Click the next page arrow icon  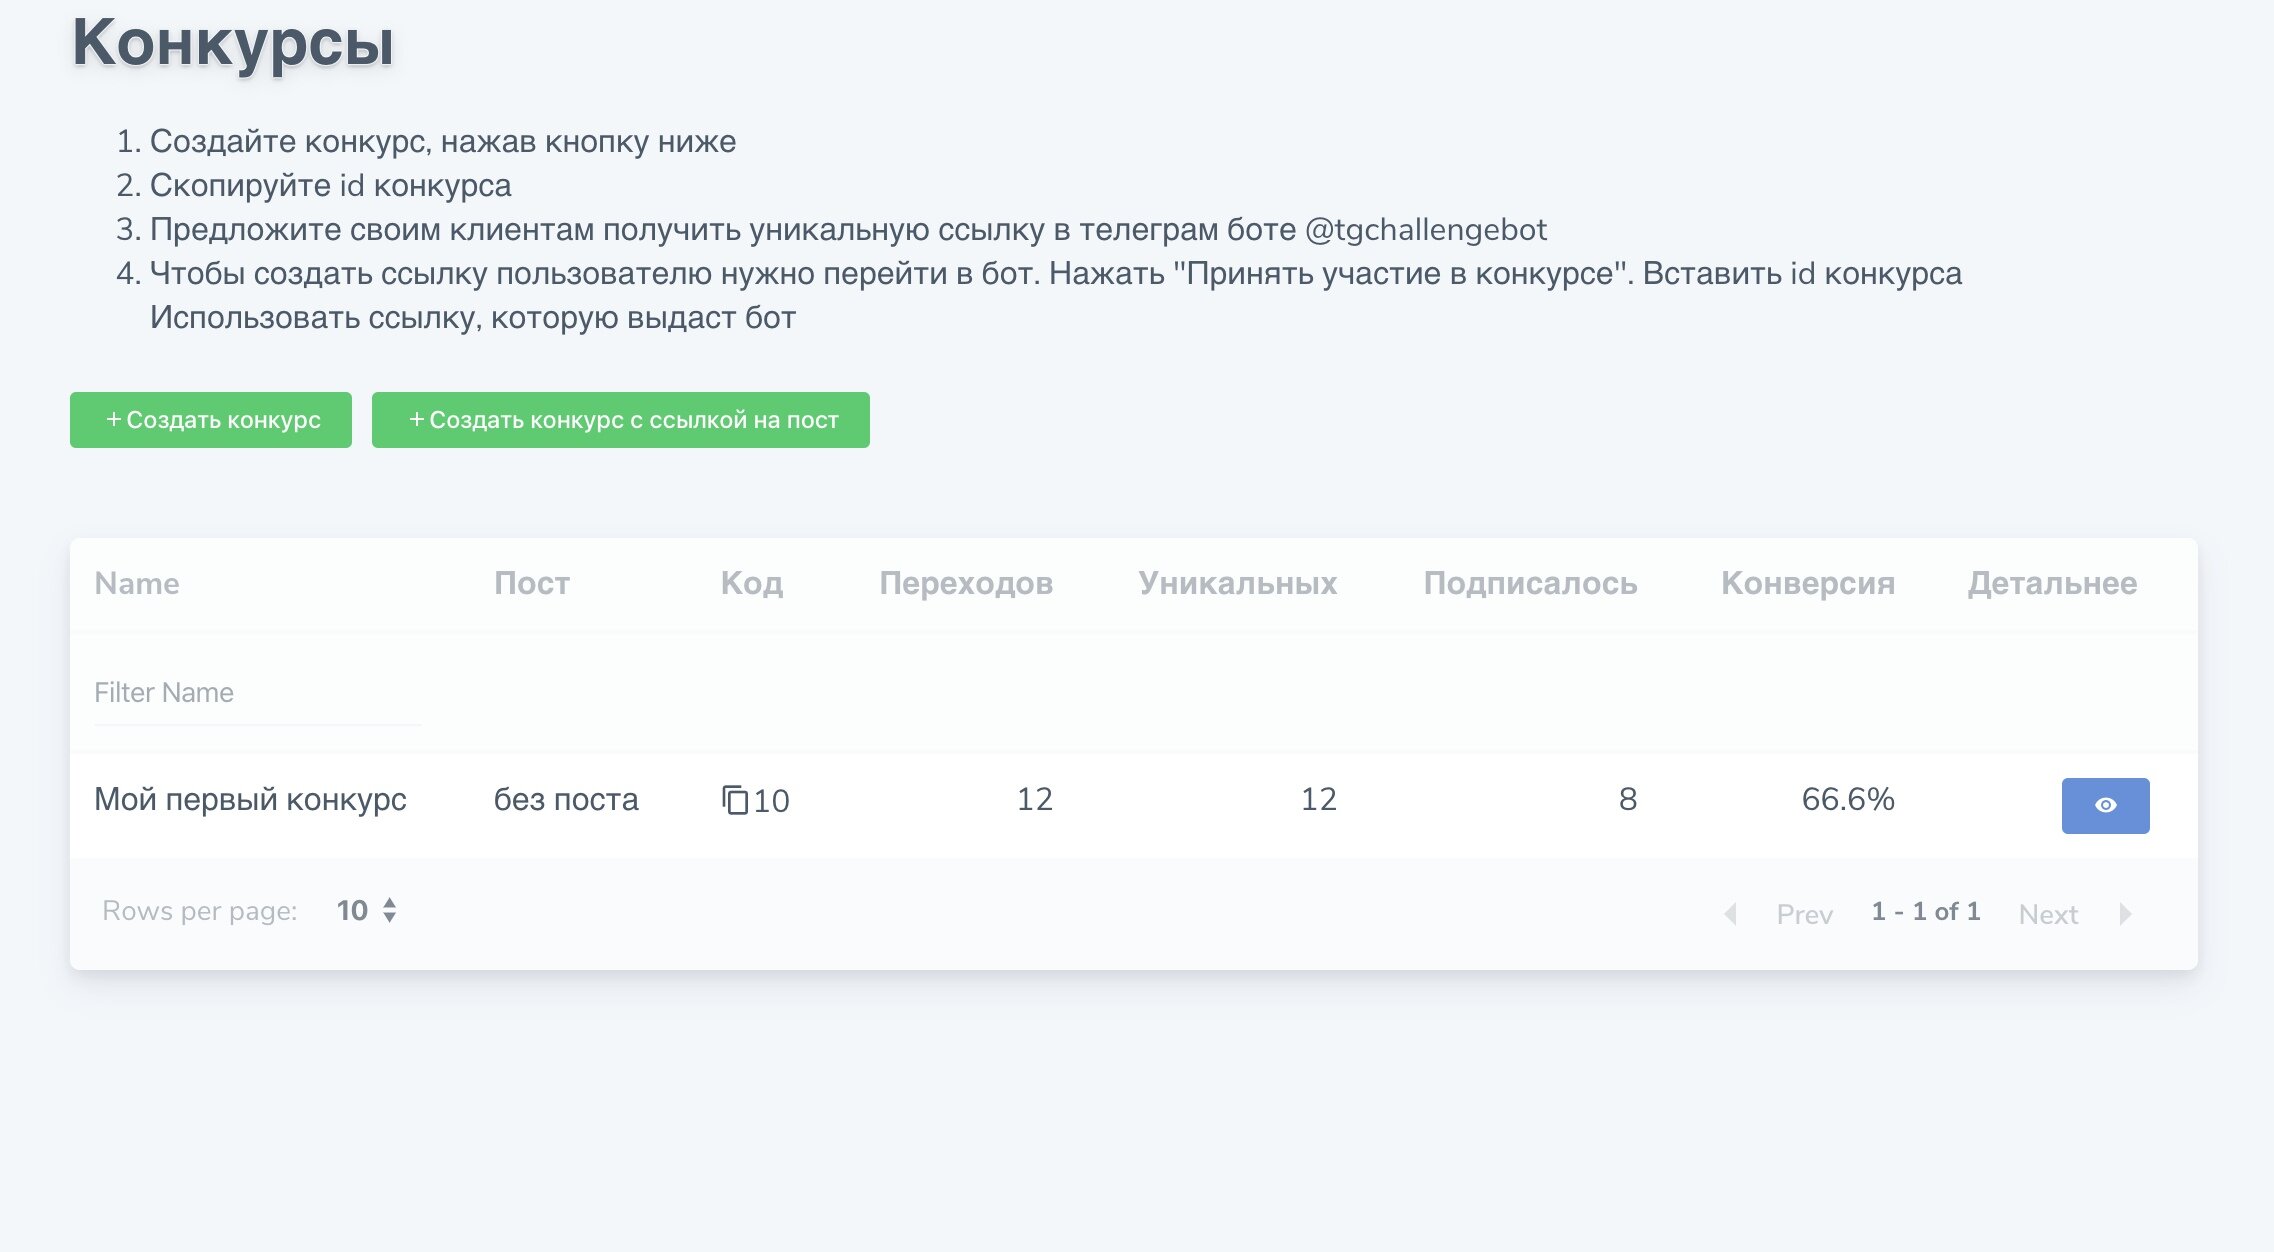click(2125, 914)
